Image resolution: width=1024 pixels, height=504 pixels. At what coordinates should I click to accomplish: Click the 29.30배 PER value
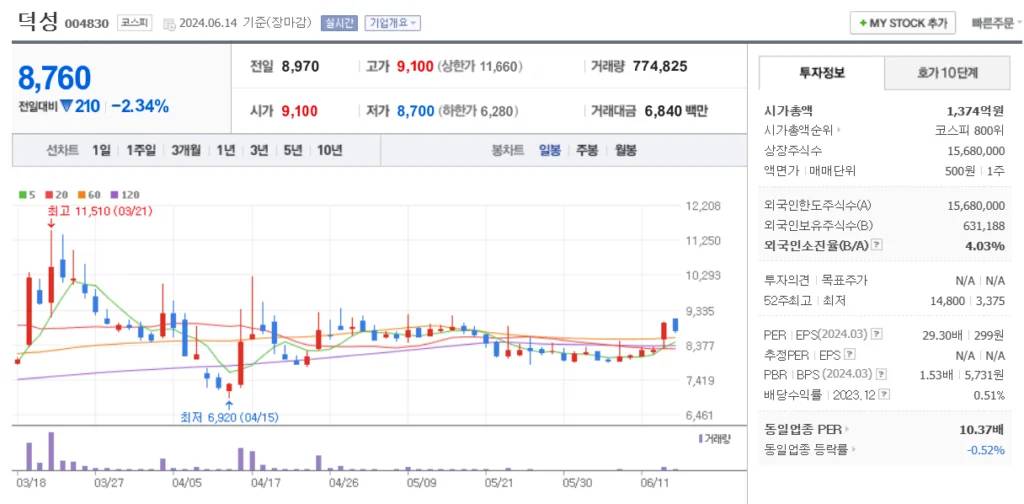point(944,335)
